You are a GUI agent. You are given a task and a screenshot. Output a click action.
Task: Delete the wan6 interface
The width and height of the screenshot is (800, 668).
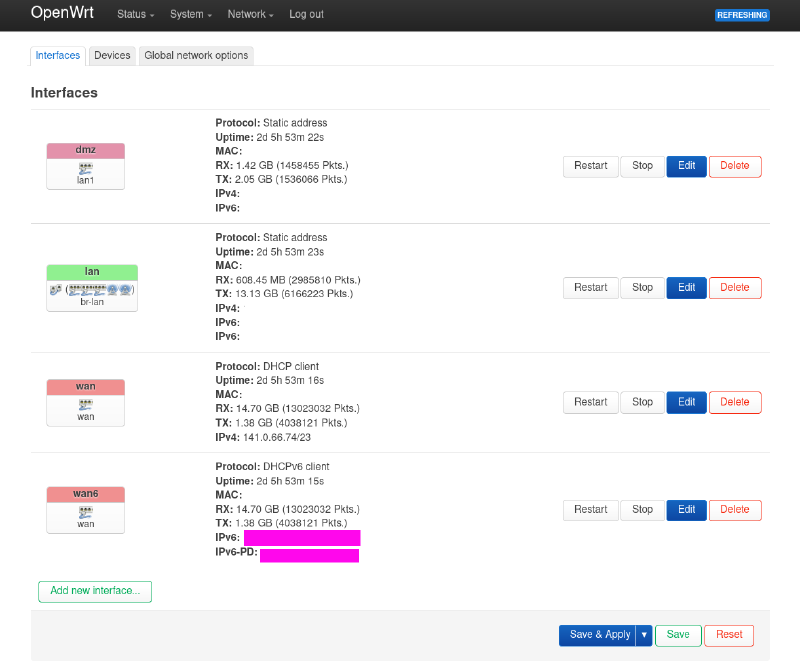click(x=735, y=510)
